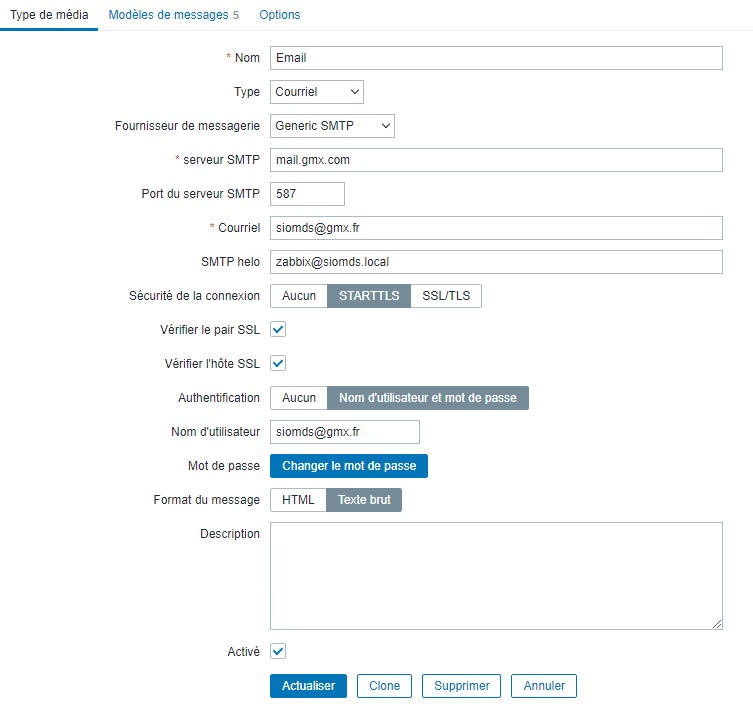Choose SSL/TLS connection security
The width and height of the screenshot is (753, 709).
446,296
